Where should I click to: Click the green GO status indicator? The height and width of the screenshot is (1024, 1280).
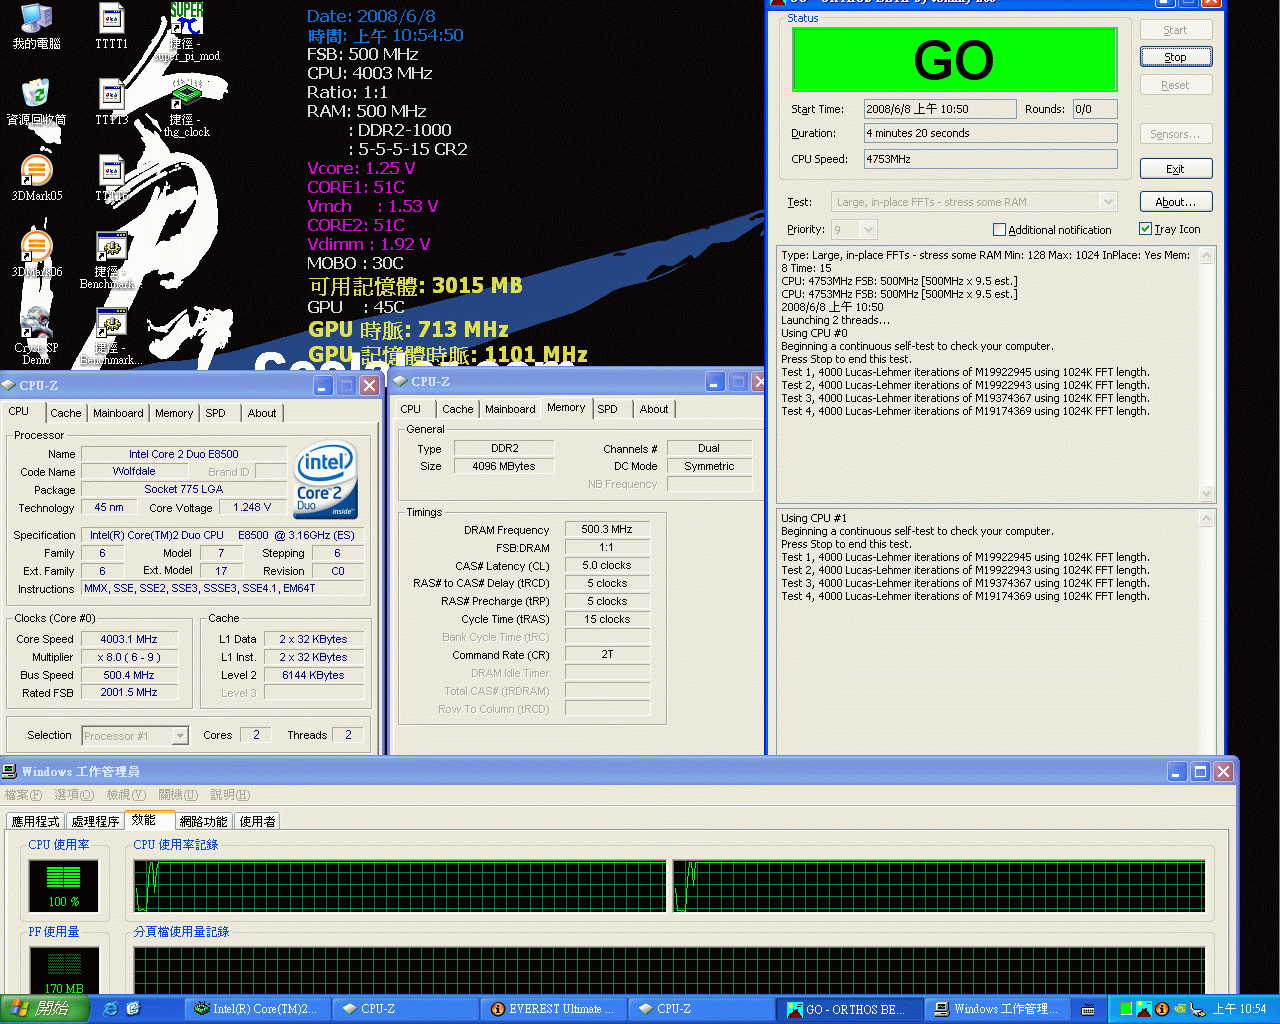954,60
